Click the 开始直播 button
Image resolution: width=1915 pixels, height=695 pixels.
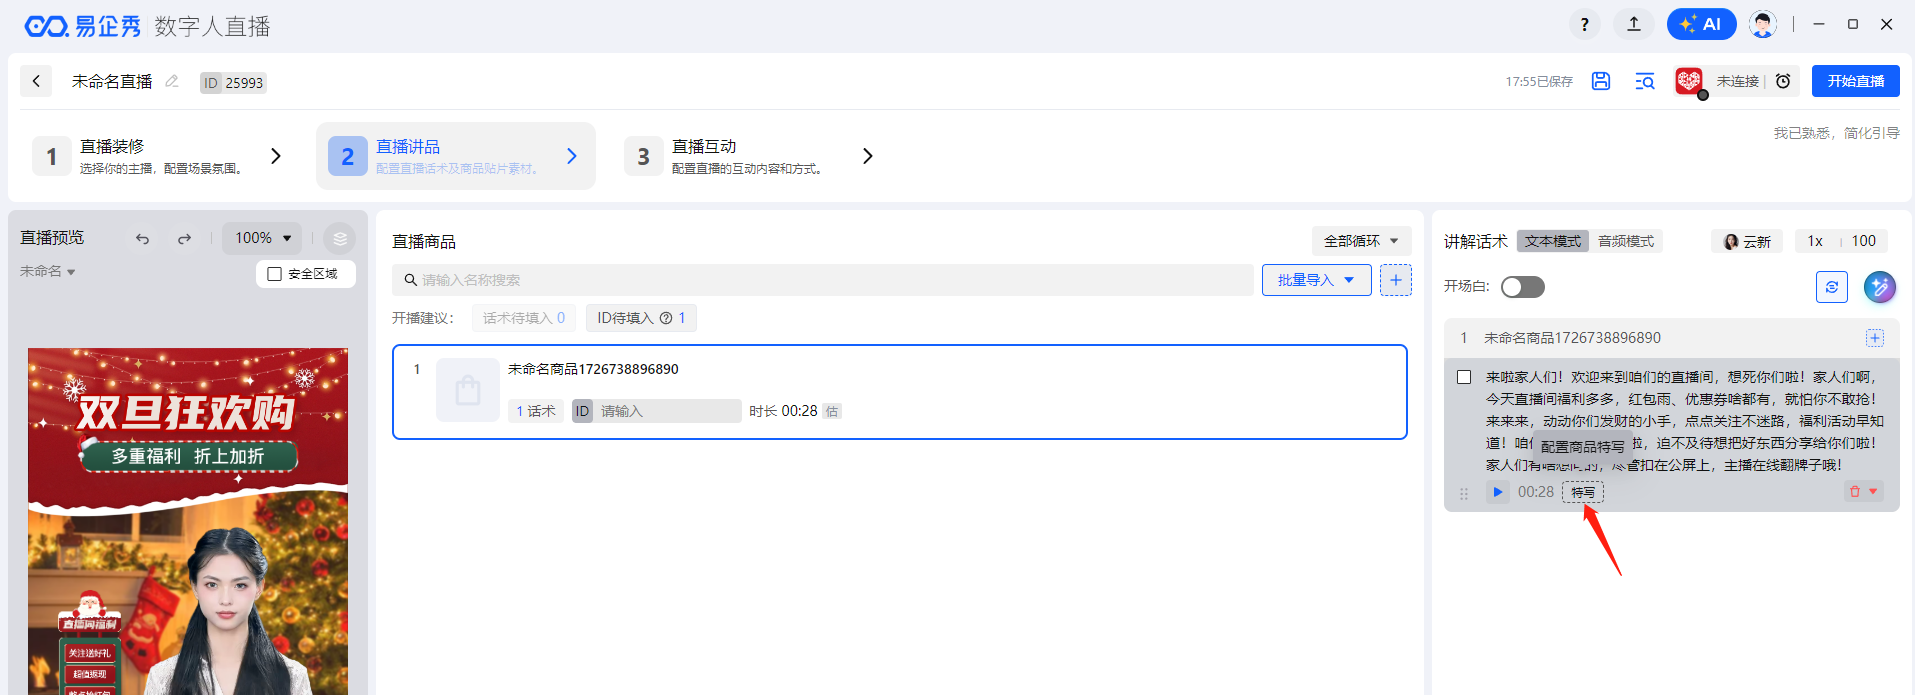(x=1855, y=81)
